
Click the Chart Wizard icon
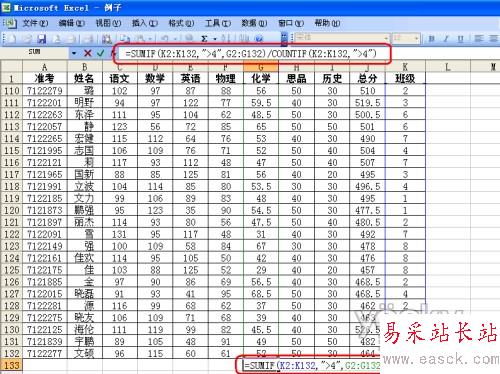click(x=244, y=39)
